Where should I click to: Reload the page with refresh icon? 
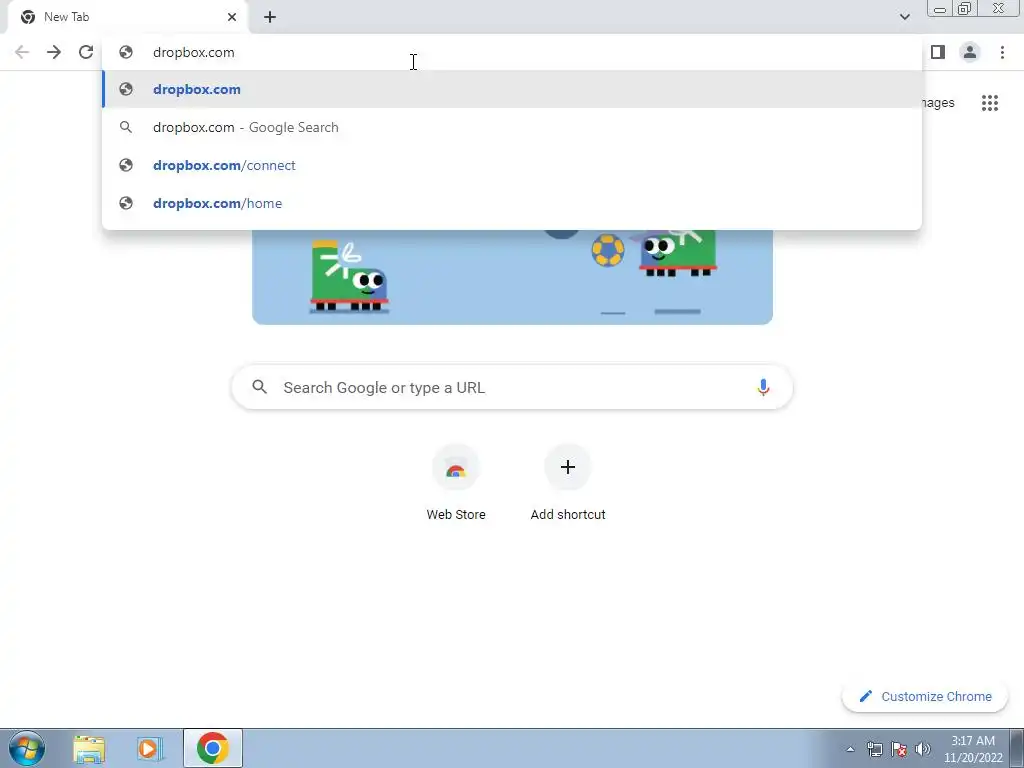[86, 52]
